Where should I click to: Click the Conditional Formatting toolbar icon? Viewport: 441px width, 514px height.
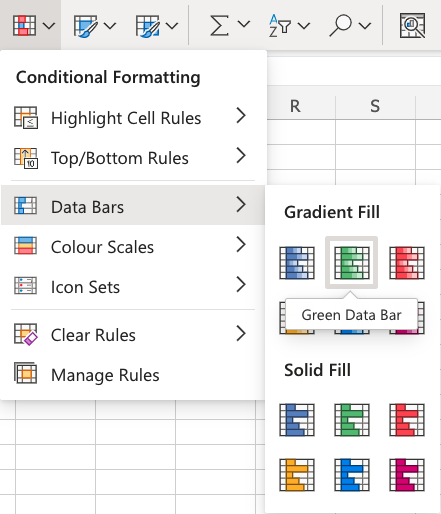24,25
